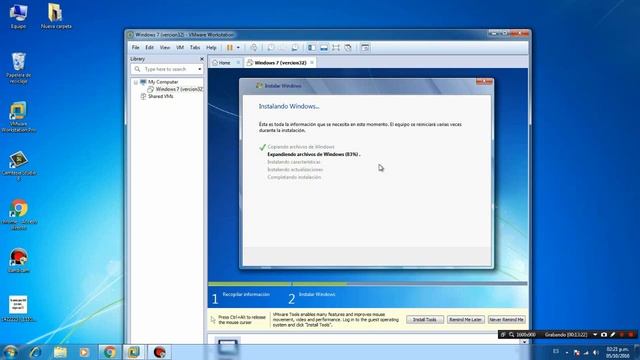Open the File menu in VMware

pos(136,48)
